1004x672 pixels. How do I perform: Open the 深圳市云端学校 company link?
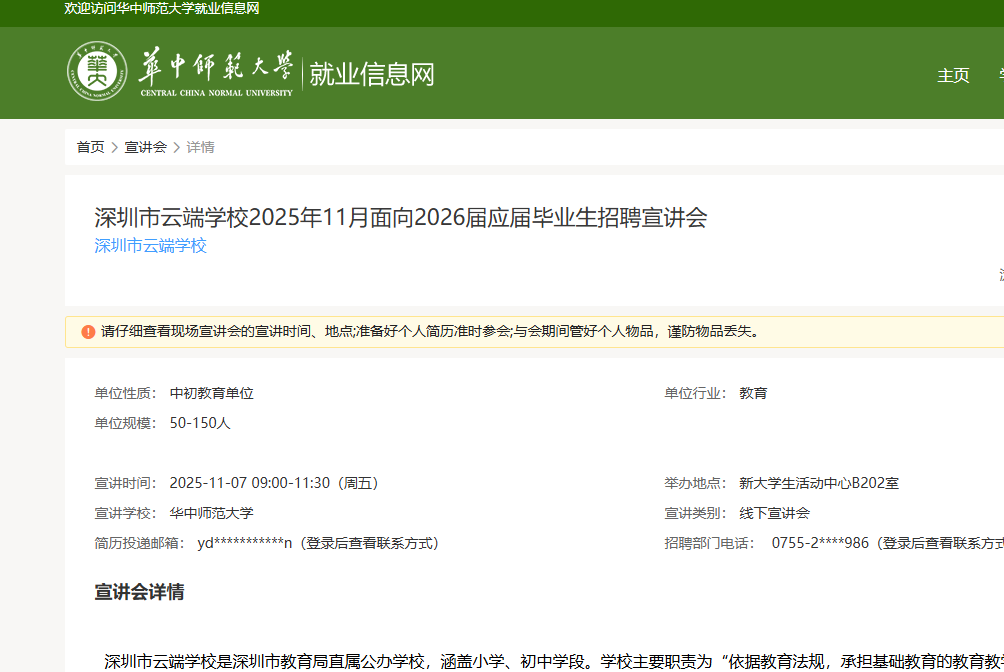tap(150, 246)
